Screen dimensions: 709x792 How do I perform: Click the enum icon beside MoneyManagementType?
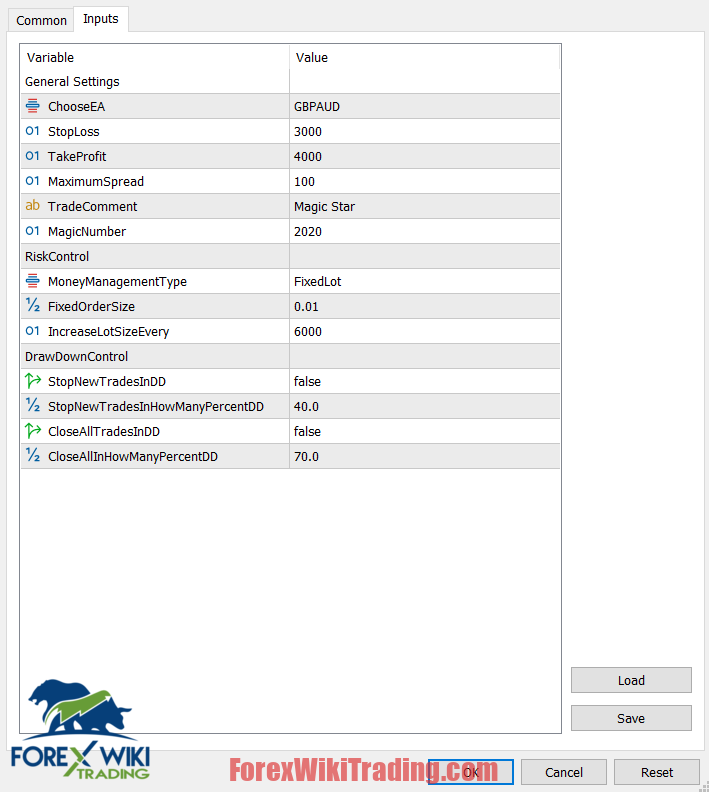[32, 281]
